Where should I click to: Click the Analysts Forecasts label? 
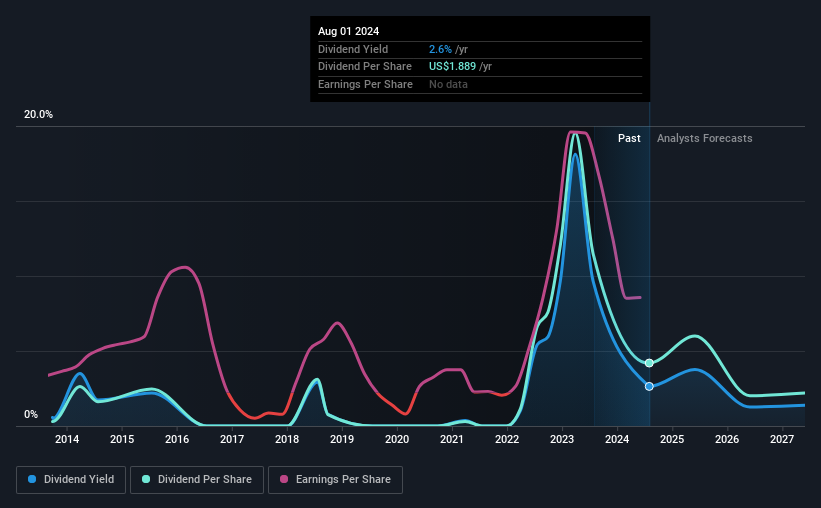coord(705,138)
